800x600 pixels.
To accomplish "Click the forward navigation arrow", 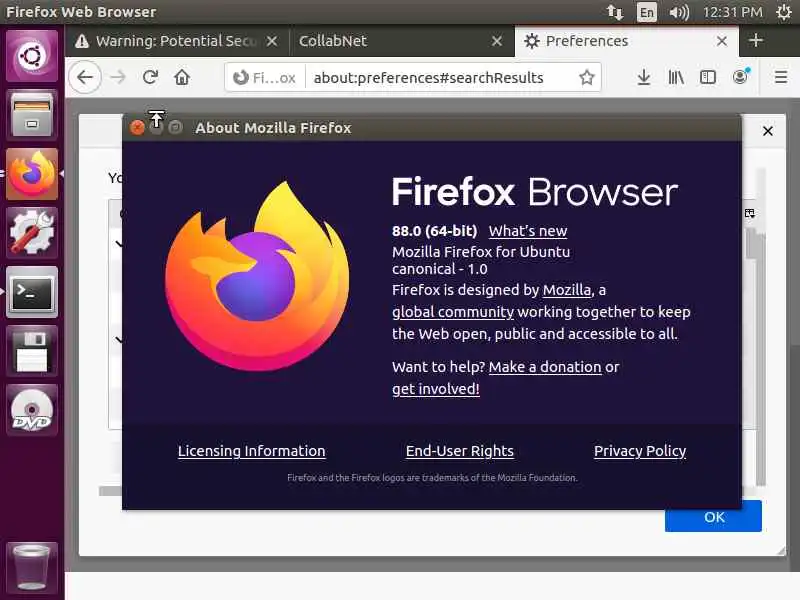I will [x=118, y=78].
